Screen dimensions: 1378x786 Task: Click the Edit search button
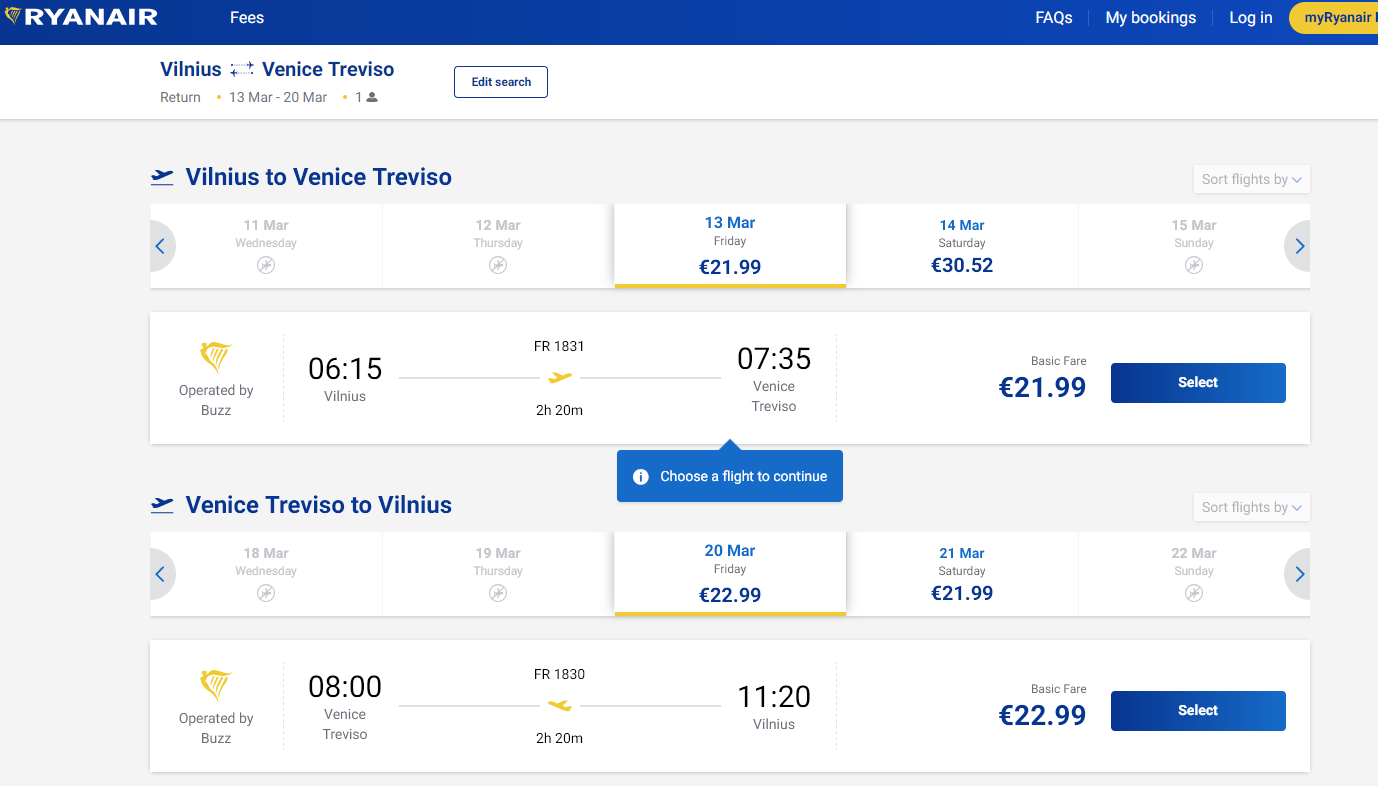click(501, 82)
